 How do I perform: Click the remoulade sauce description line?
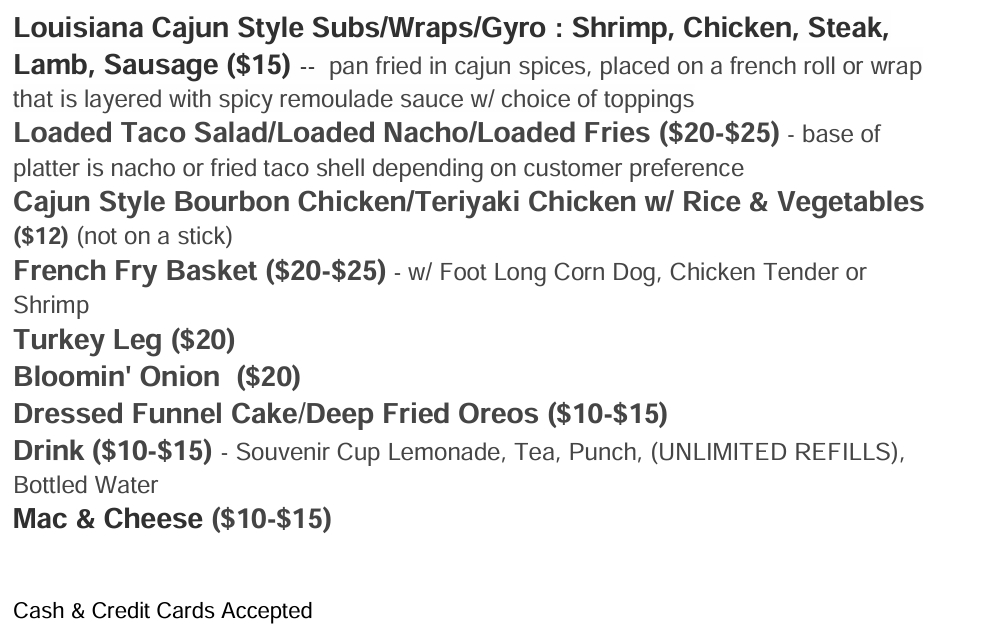(x=353, y=99)
